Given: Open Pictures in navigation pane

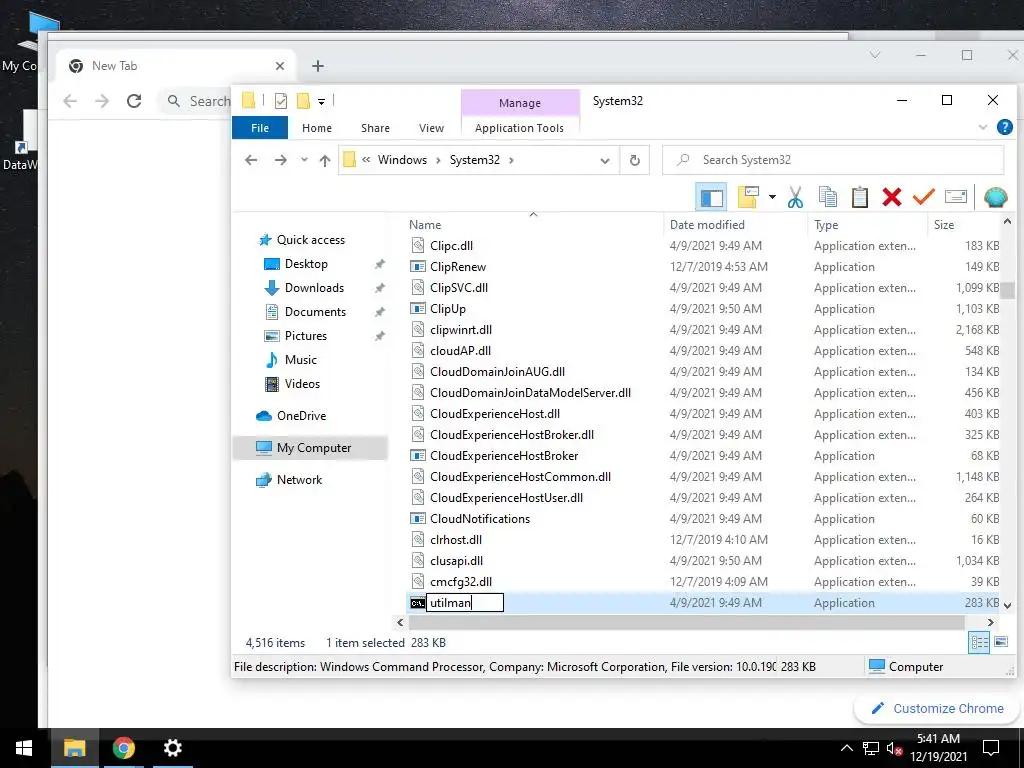Looking at the screenshot, I should click(306, 336).
